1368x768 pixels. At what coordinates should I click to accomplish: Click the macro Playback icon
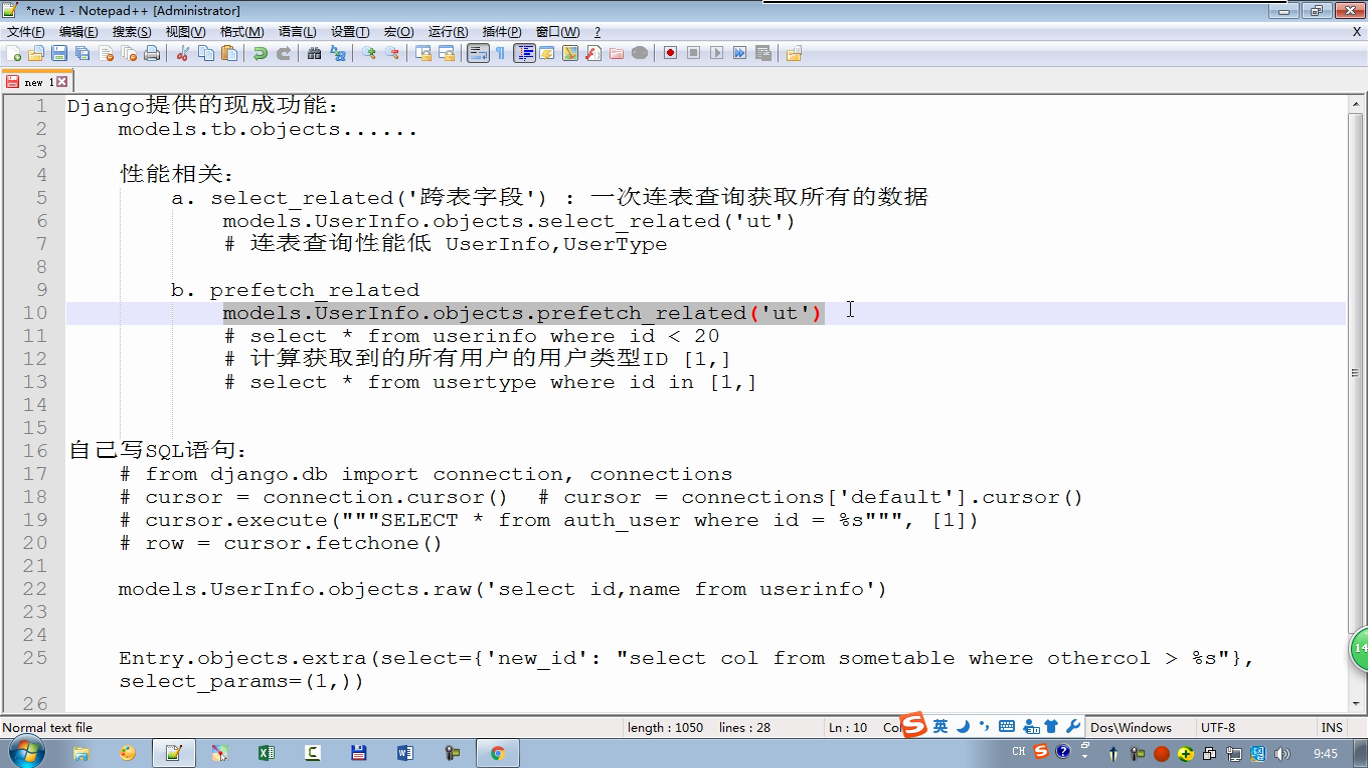716,53
